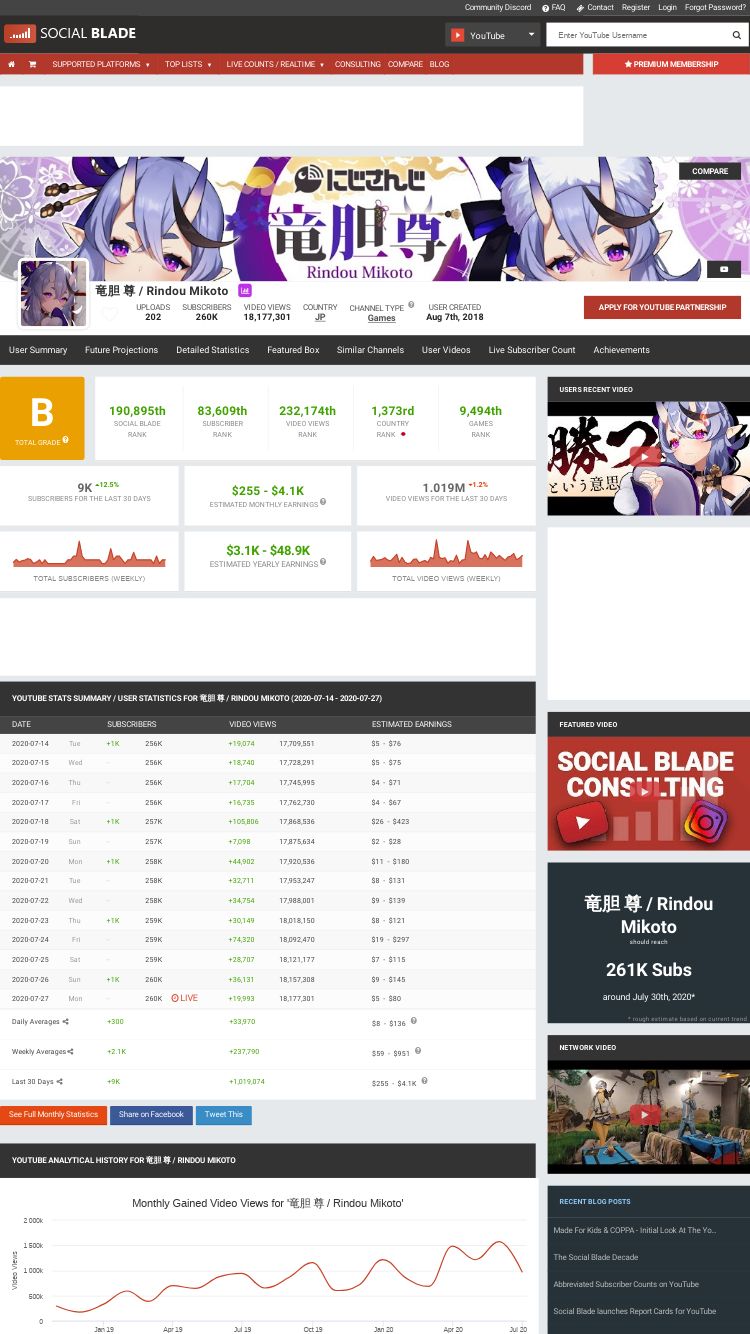Click help icon next to yearly earnings
This screenshot has width=750, height=1334.
pyautogui.click(x=323, y=562)
